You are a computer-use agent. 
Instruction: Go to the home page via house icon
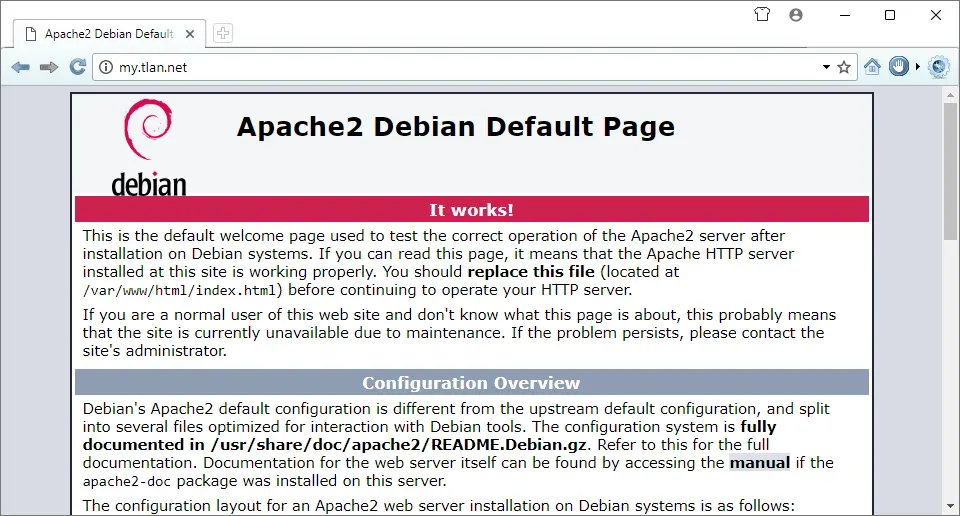click(x=872, y=67)
